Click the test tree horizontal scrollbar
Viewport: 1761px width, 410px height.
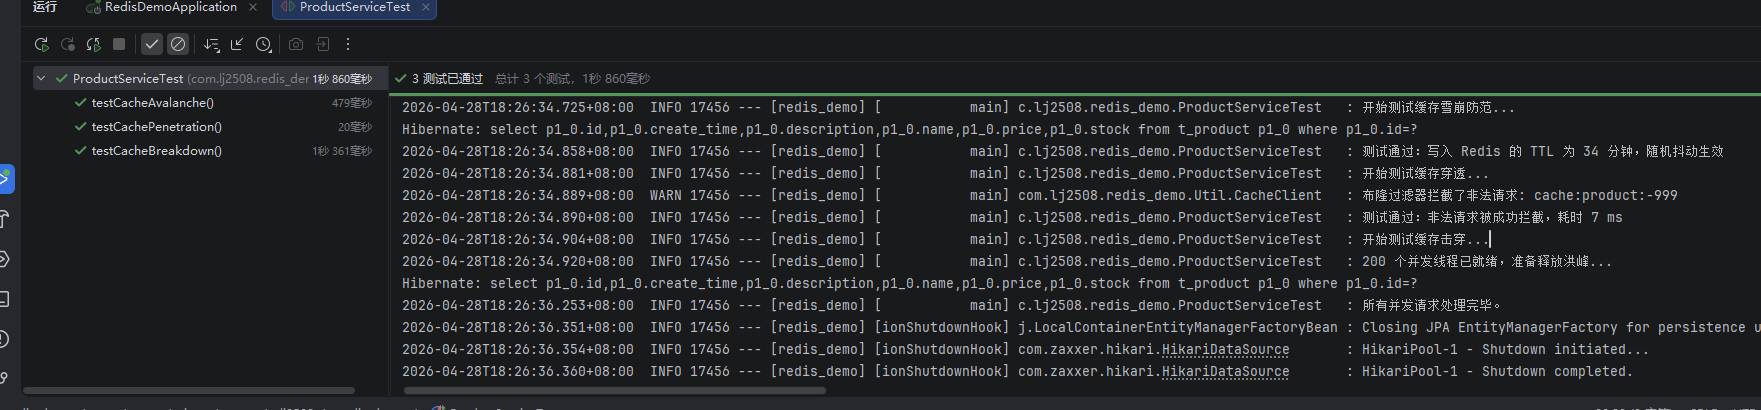click(189, 391)
